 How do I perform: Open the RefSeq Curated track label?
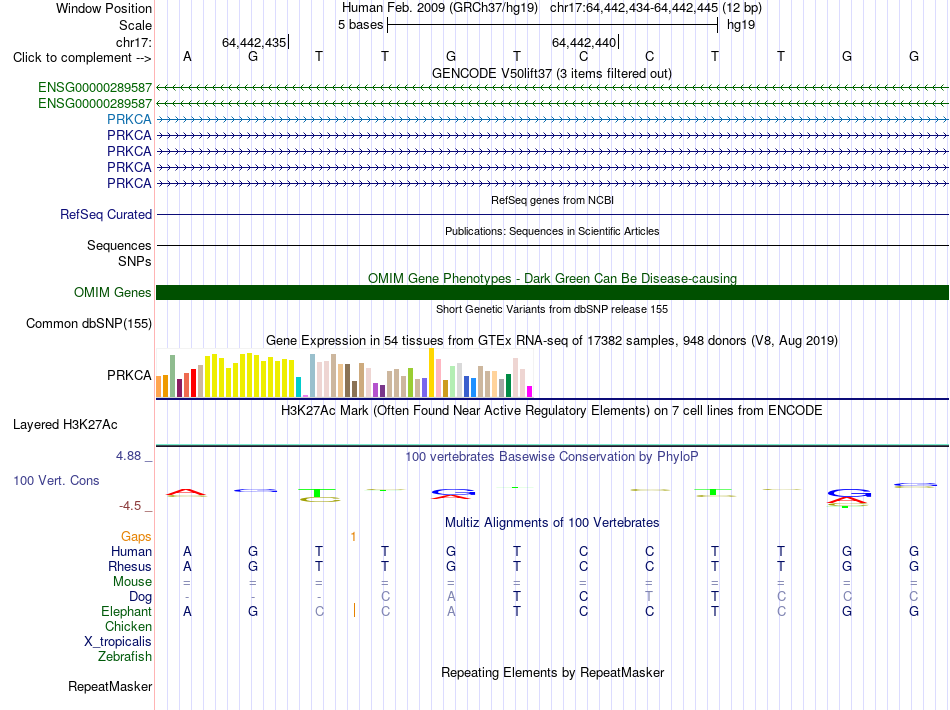pos(106,214)
